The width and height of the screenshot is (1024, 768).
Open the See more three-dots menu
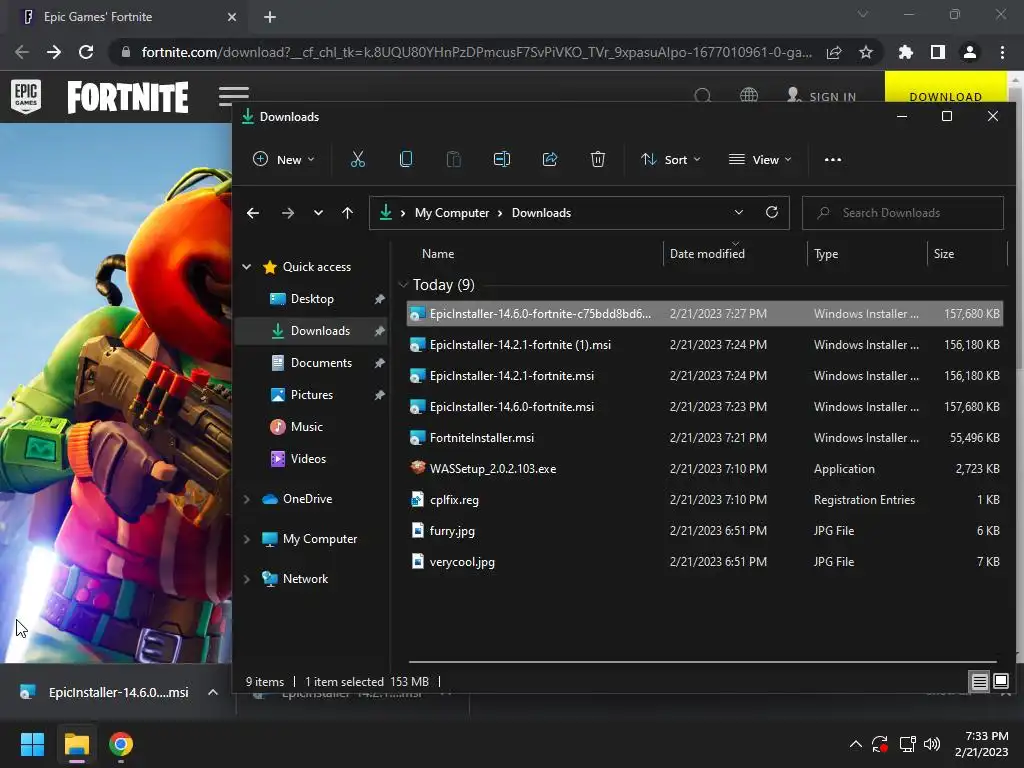pyautogui.click(x=833, y=159)
